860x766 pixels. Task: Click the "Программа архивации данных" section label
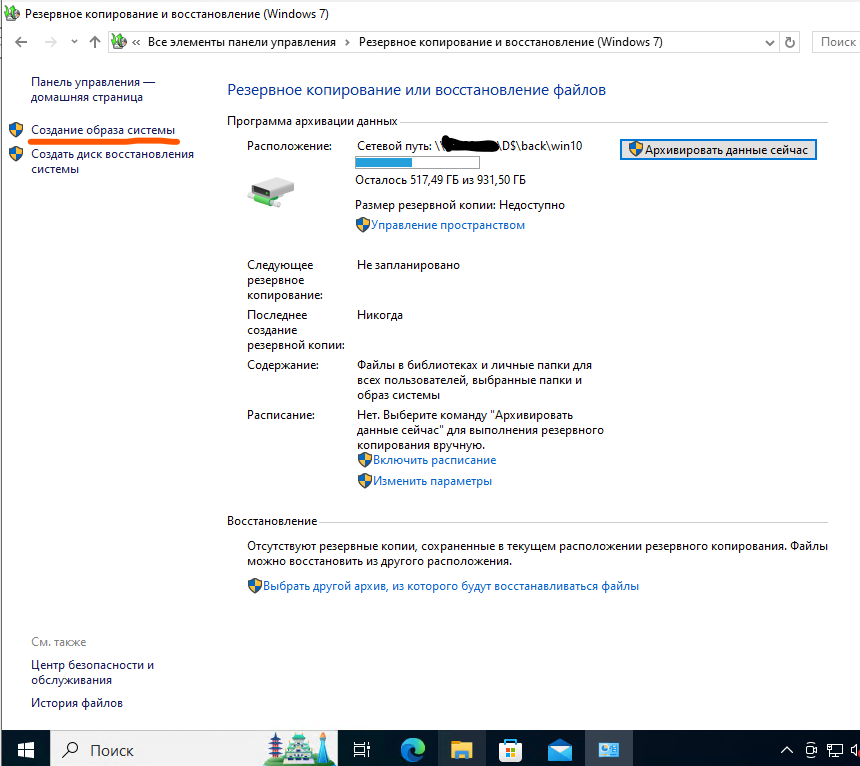(x=312, y=121)
